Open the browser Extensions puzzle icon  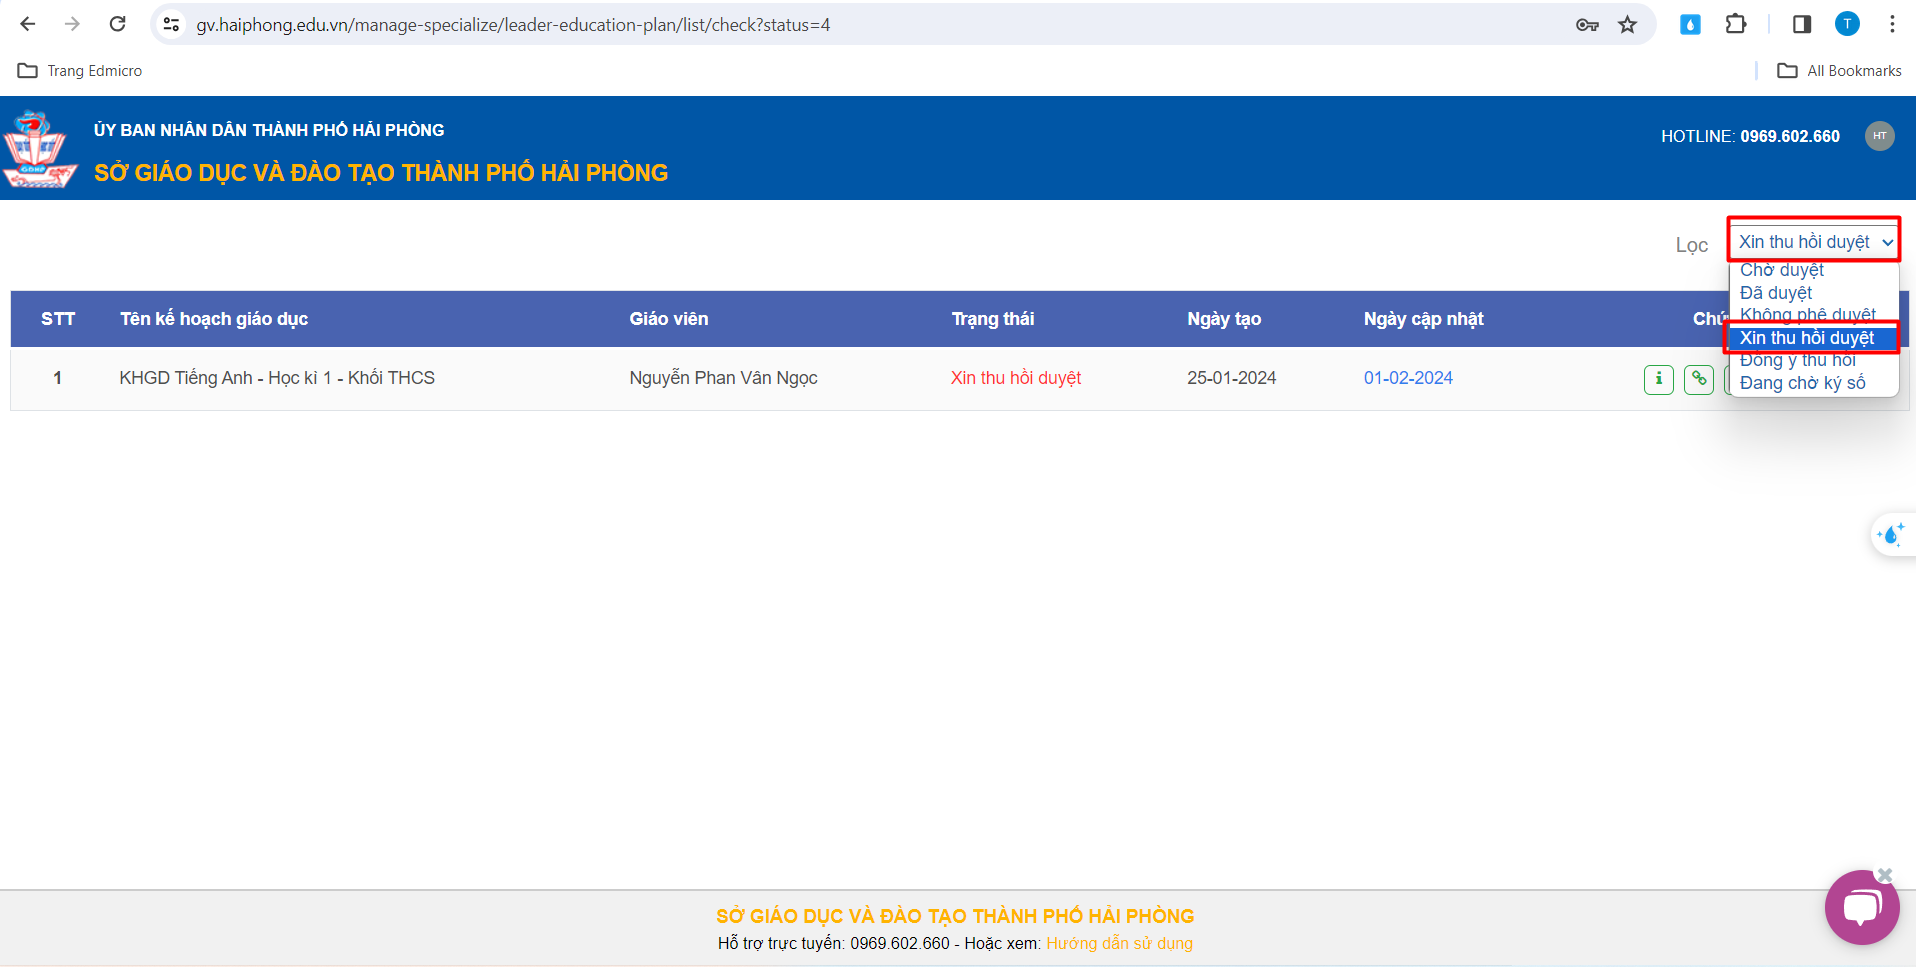click(x=1736, y=25)
